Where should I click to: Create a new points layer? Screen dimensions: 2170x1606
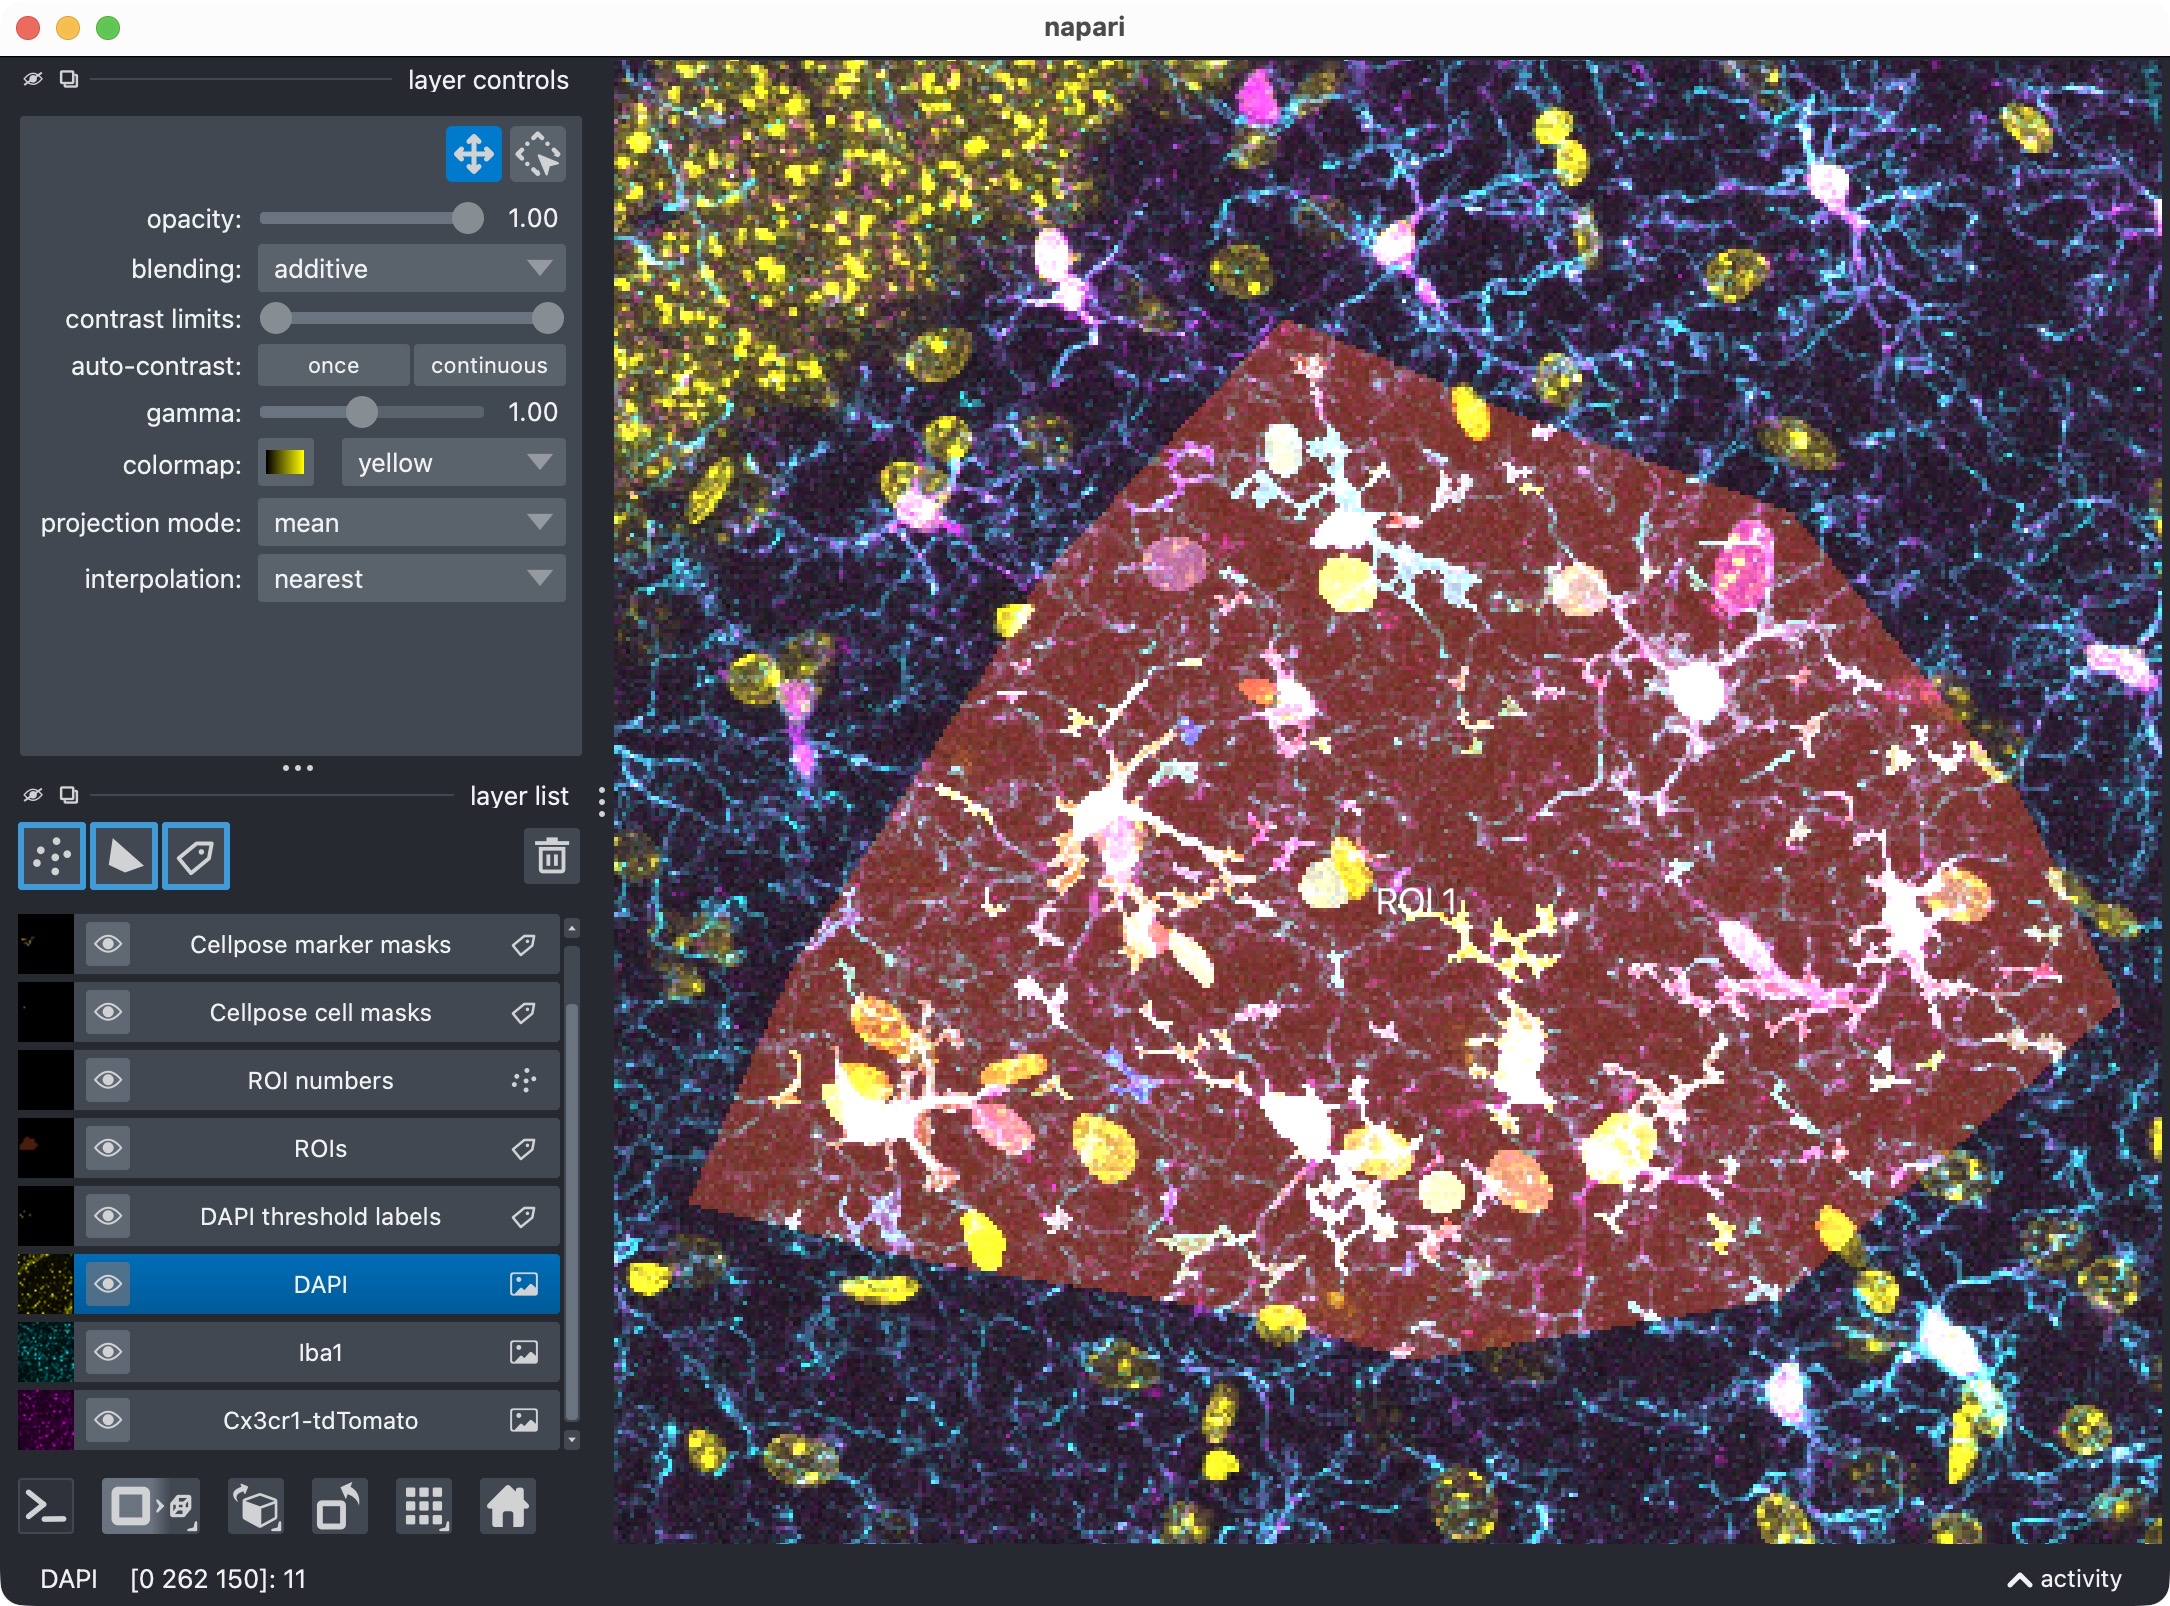click(52, 856)
